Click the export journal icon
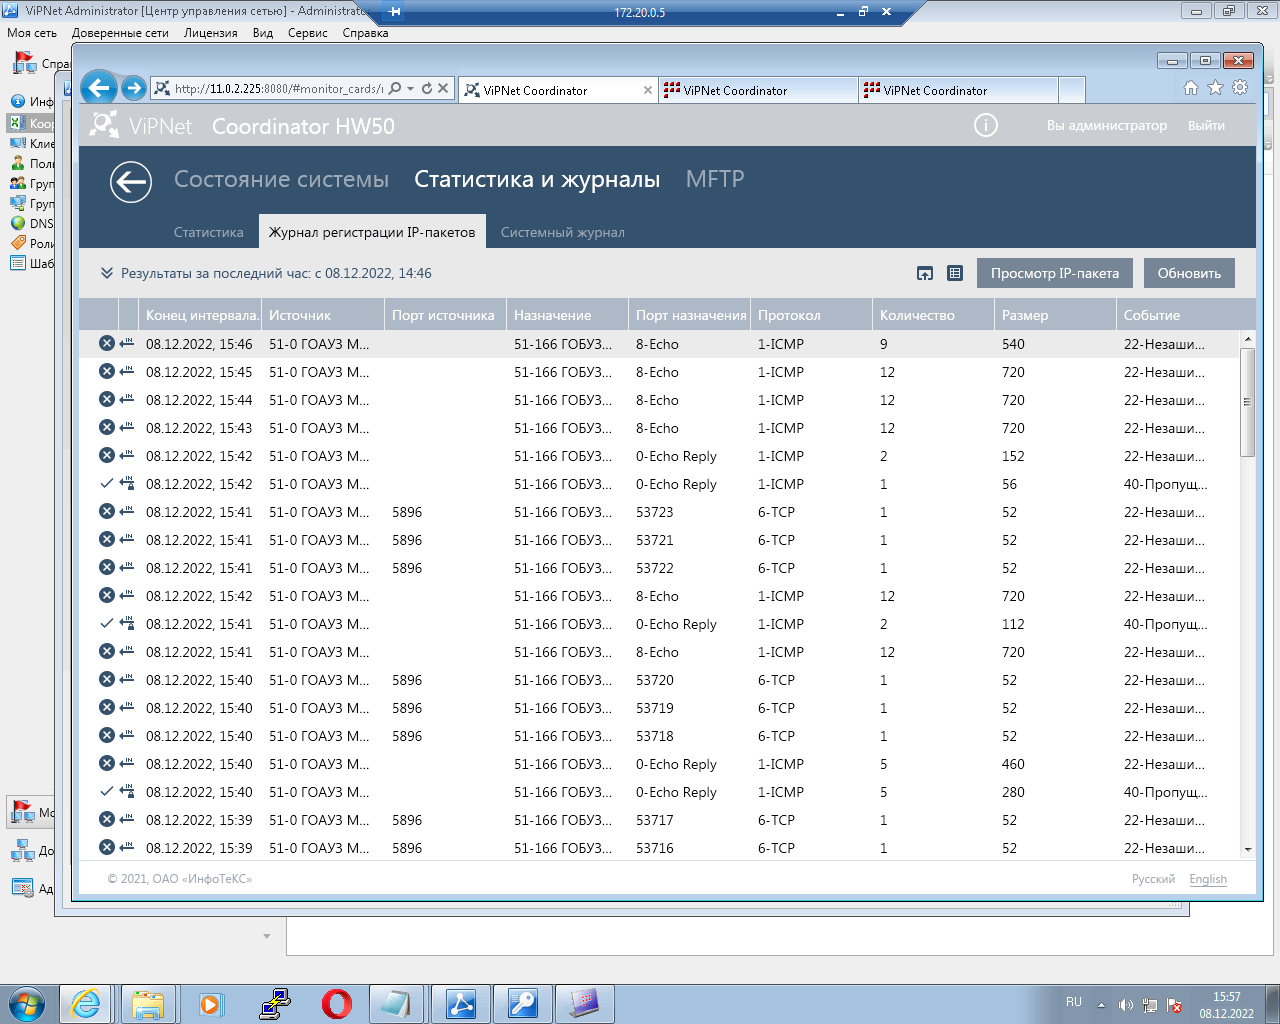 point(925,273)
